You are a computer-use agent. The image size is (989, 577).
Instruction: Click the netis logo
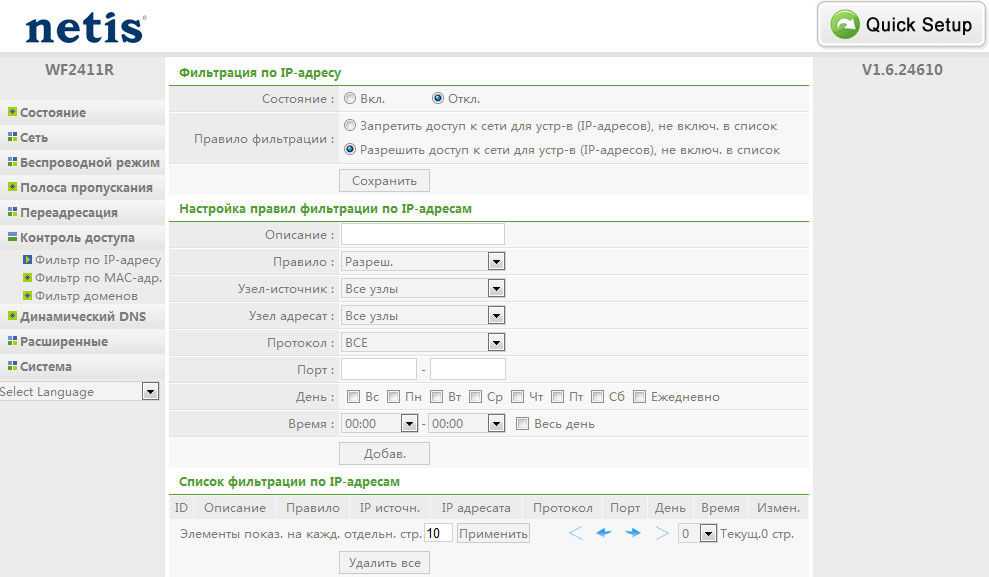85,27
